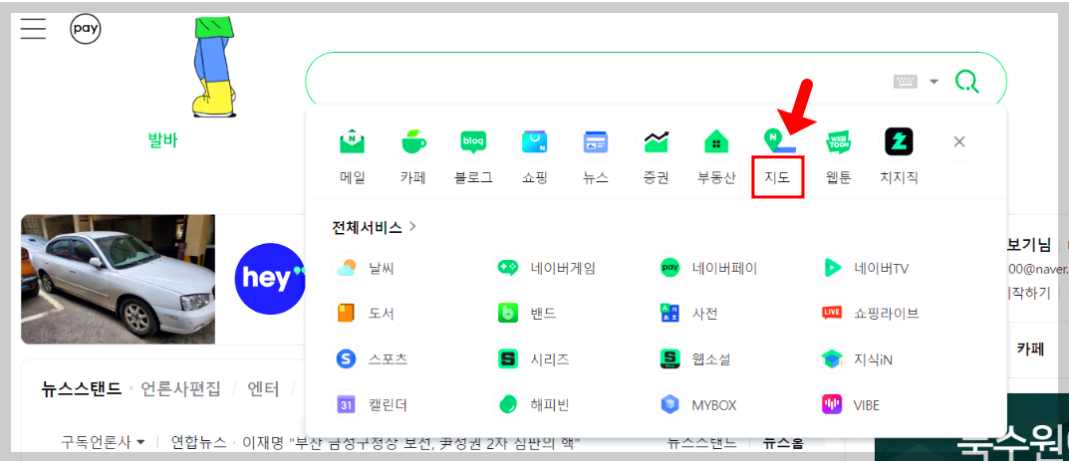Switch to the 뉴스스탠드 link beside 뉴스홈

coord(702,443)
